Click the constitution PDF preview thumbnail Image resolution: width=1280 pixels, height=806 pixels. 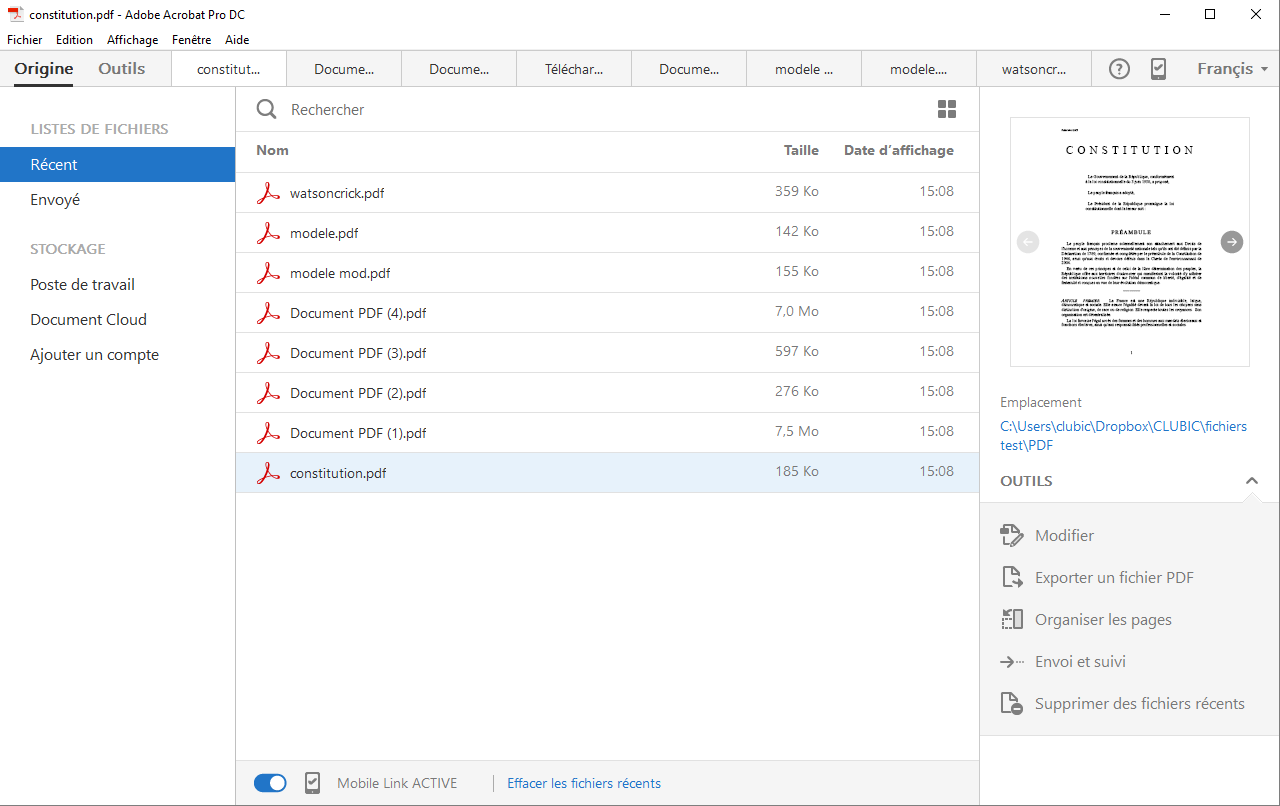click(1129, 242)
